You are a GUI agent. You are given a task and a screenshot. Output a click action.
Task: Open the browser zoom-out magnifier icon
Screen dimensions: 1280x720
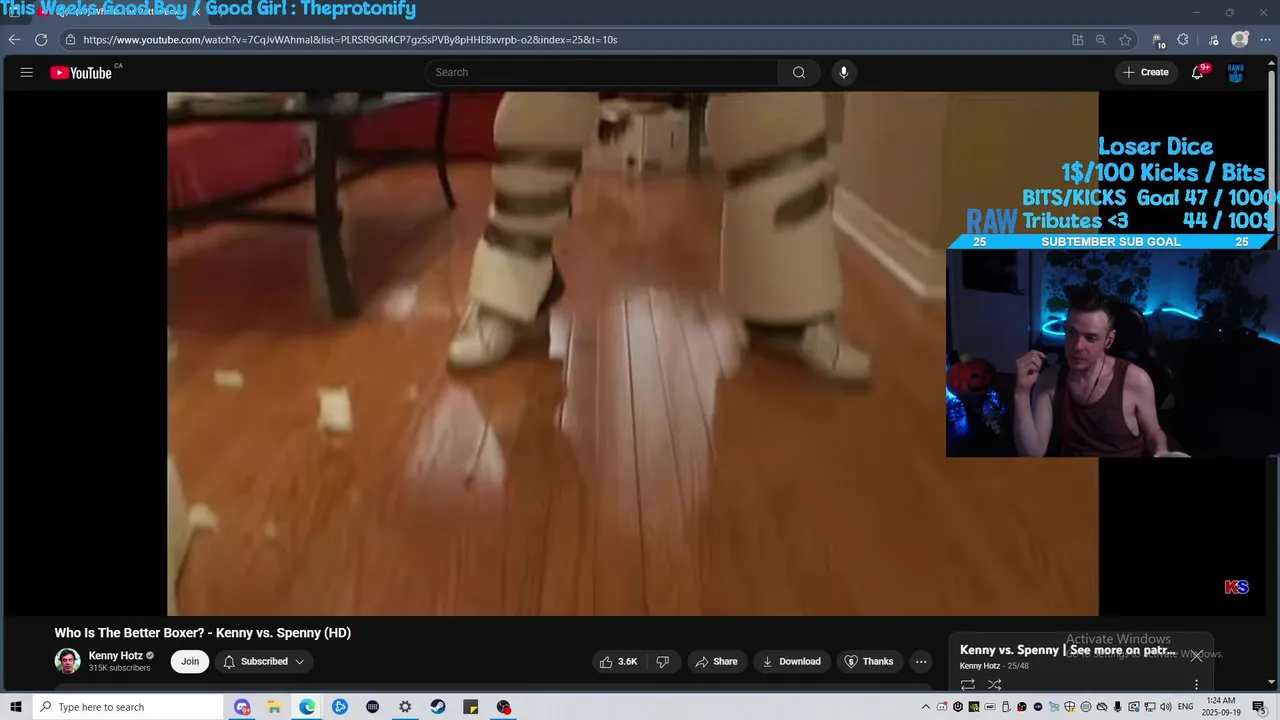[1101, 40]
